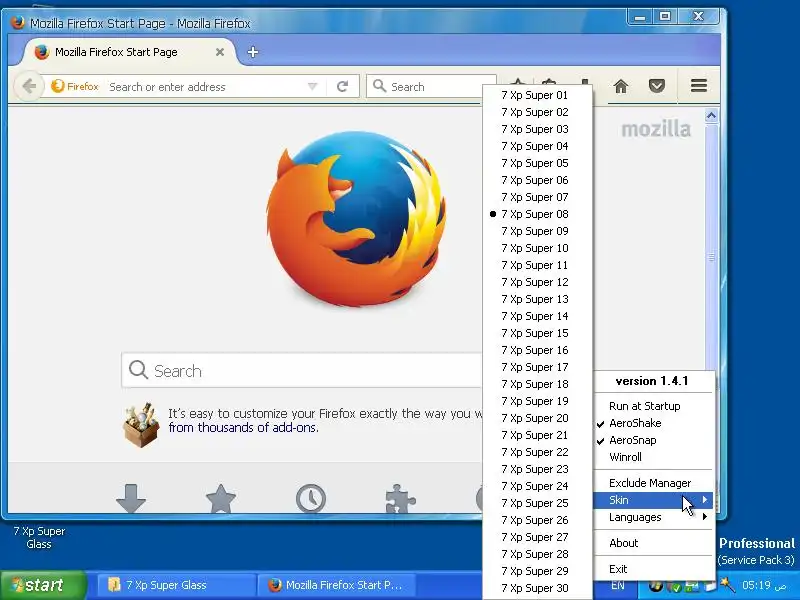
Task: Open Exclude Manager from tray menu
Action: [x=654, y=483]
